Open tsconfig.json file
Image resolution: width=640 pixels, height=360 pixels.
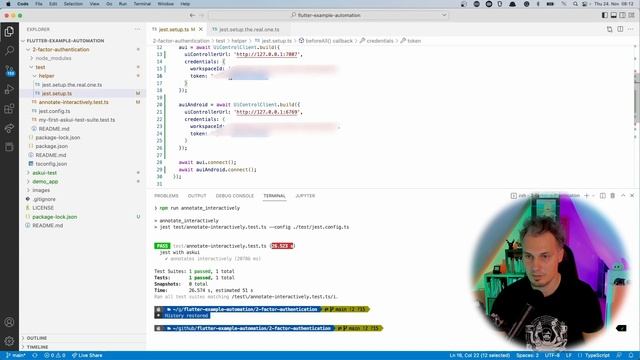point(51,164)
